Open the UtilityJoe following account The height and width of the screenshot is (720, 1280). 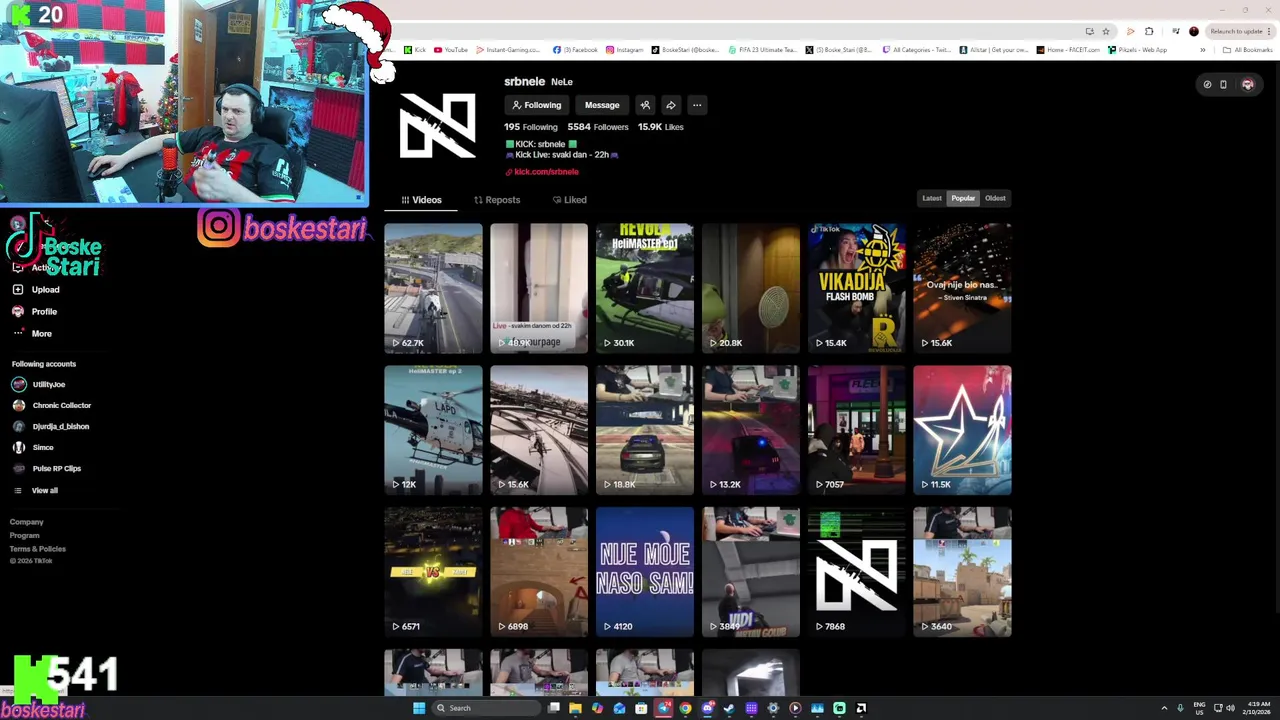click(x=39, y=385)
